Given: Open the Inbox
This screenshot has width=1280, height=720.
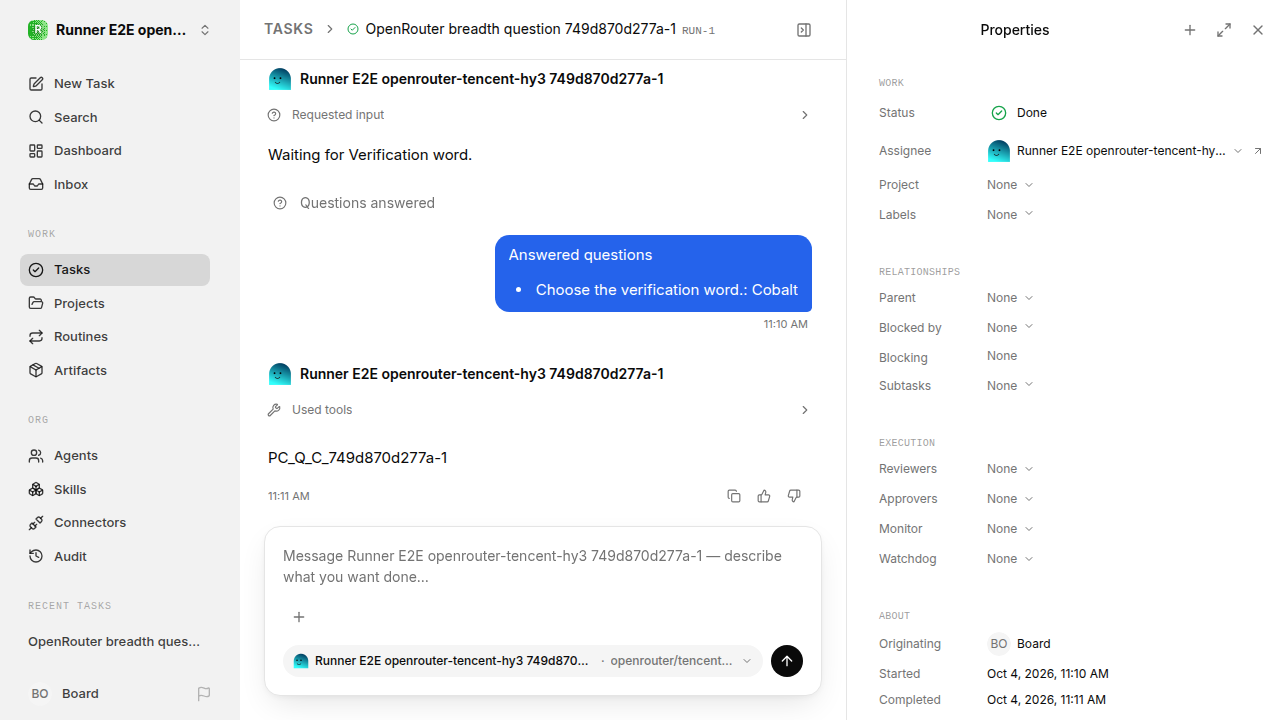Looking at the screenshot, I should click(x=115, y=185).
